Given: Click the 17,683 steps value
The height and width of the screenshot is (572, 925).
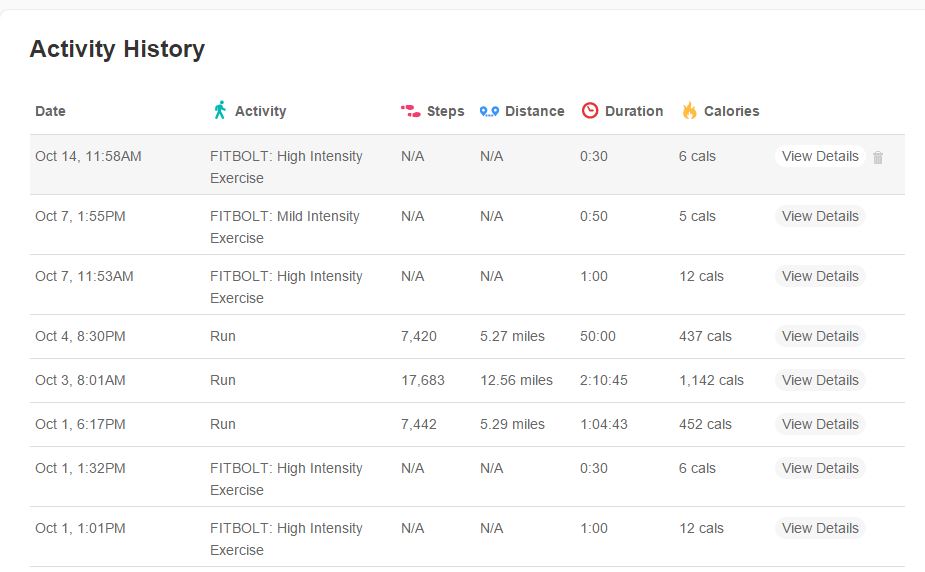Looking at the screenshot, I should (423, 380).
